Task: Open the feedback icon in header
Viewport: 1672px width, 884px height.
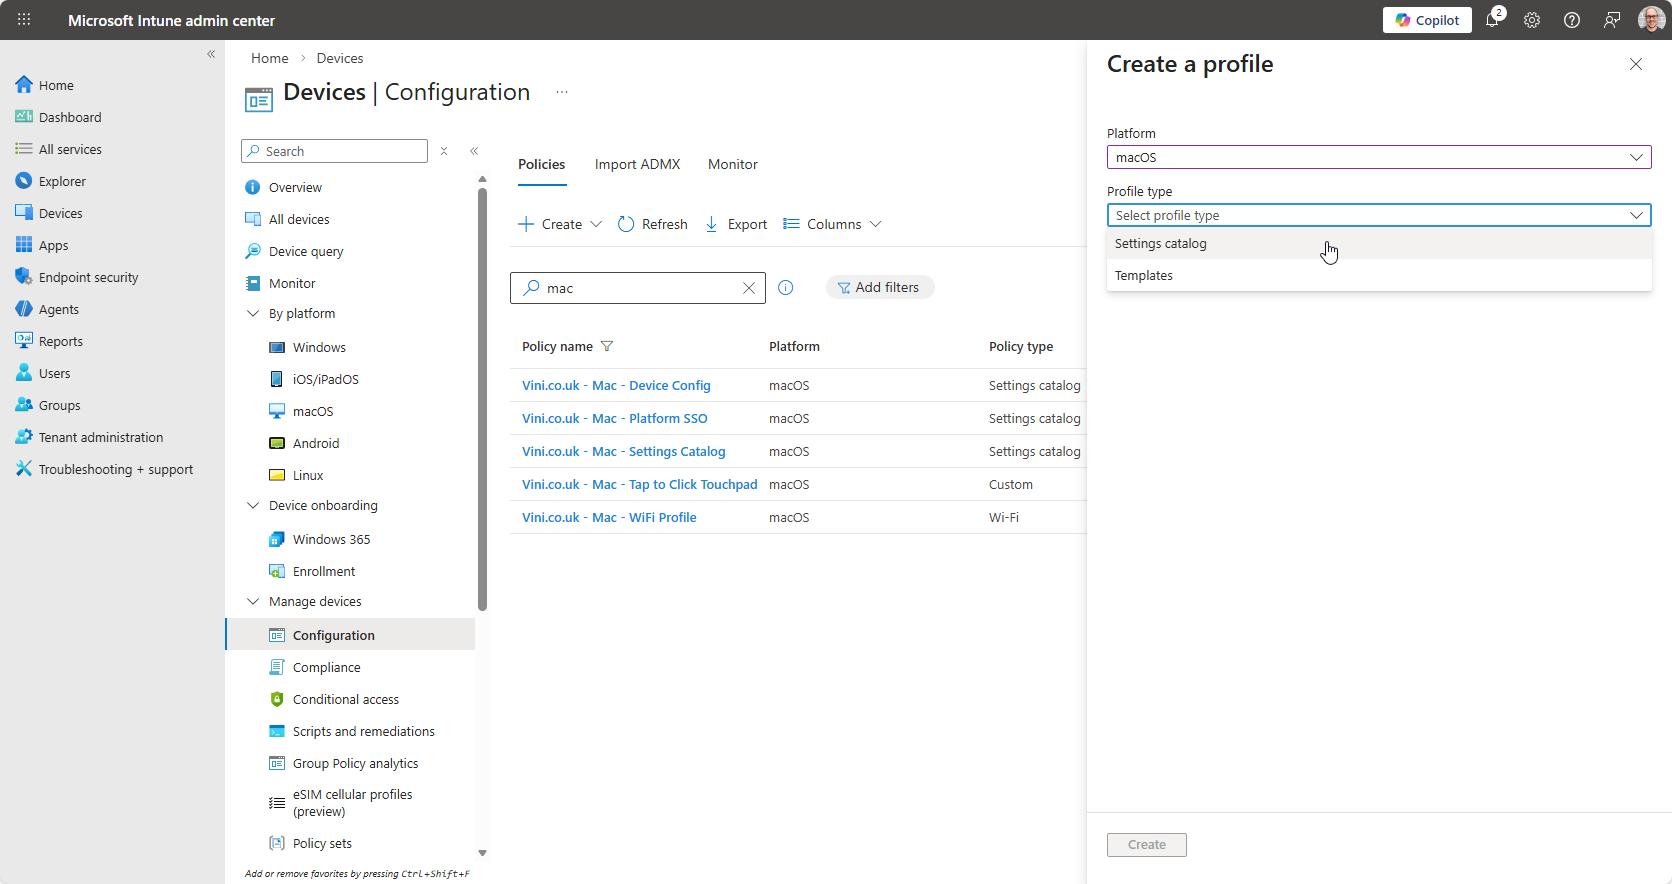Action: tap(1612, 20)
